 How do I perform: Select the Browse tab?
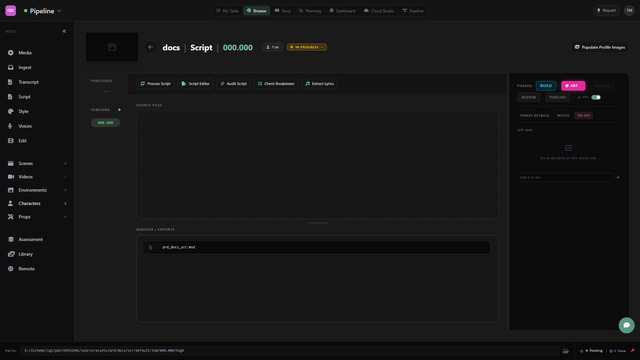pos(256,11)
